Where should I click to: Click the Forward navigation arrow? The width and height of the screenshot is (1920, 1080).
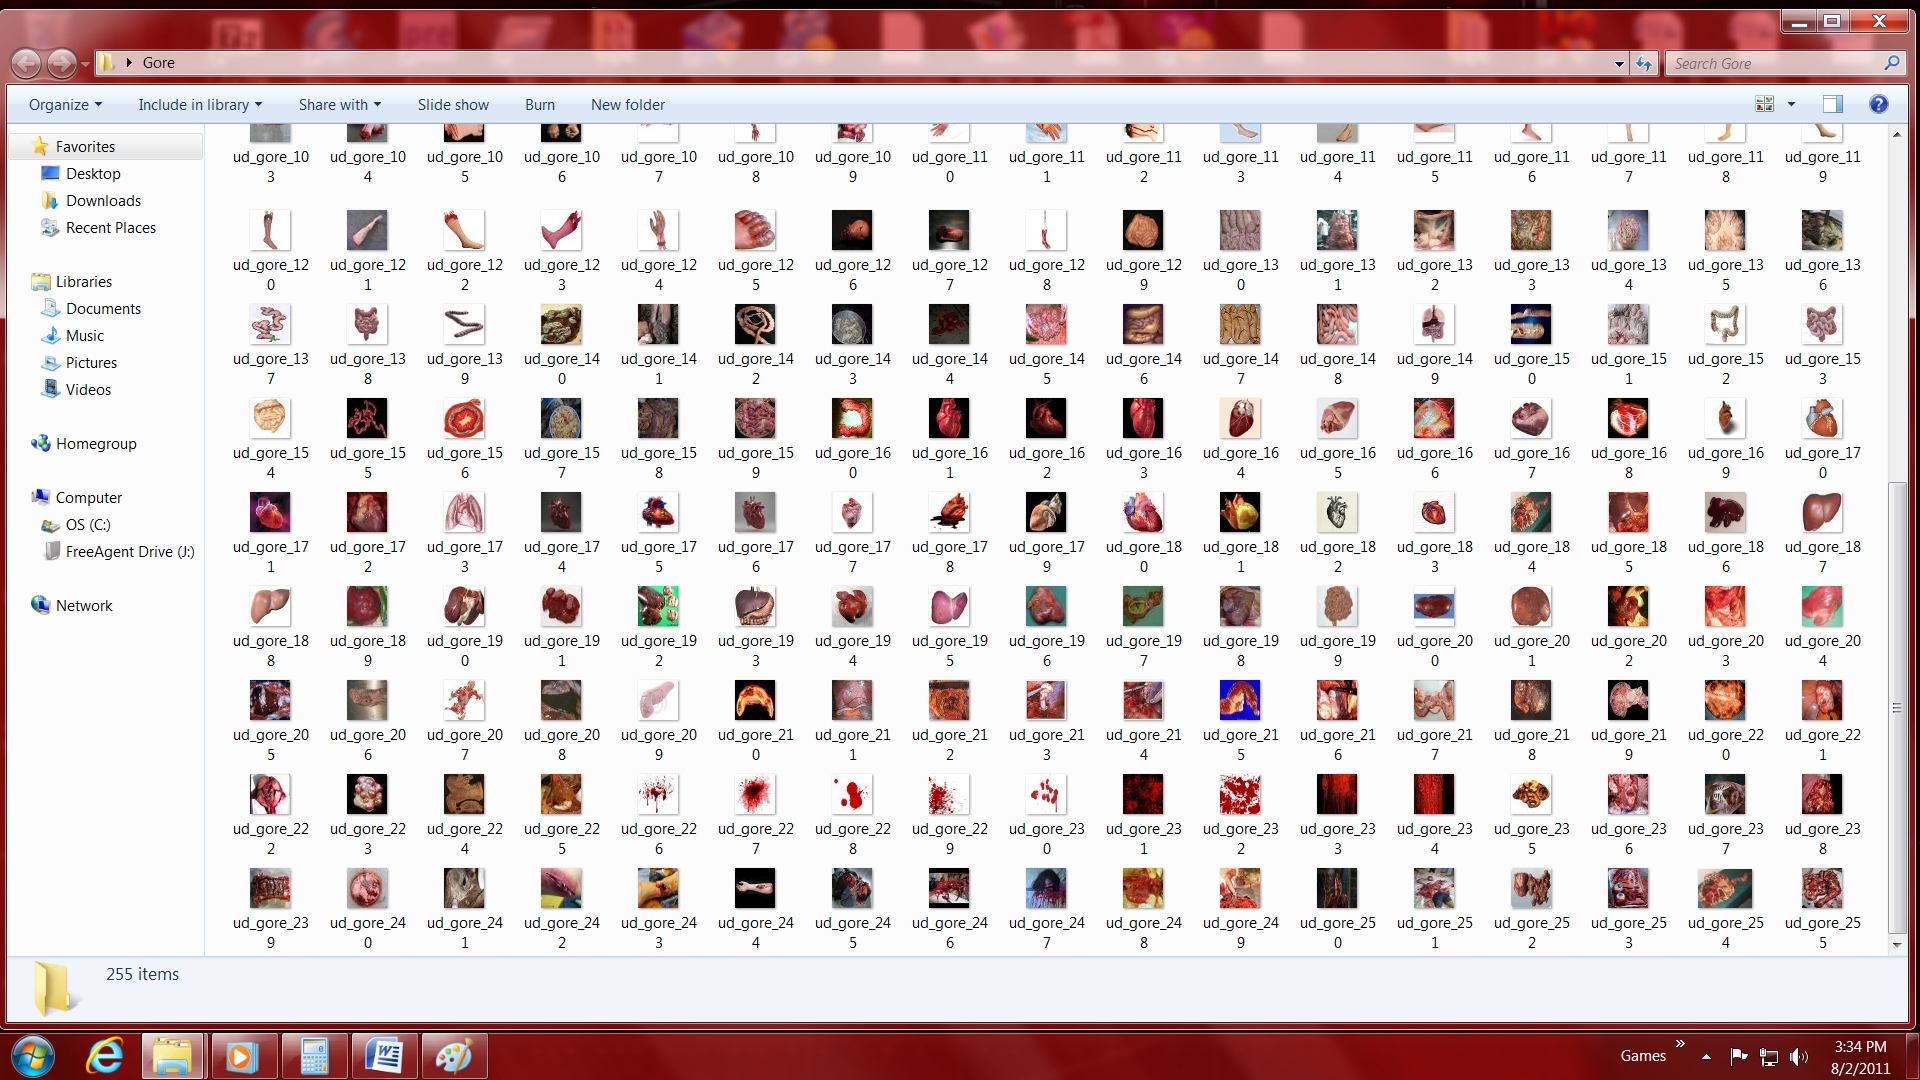62,64
